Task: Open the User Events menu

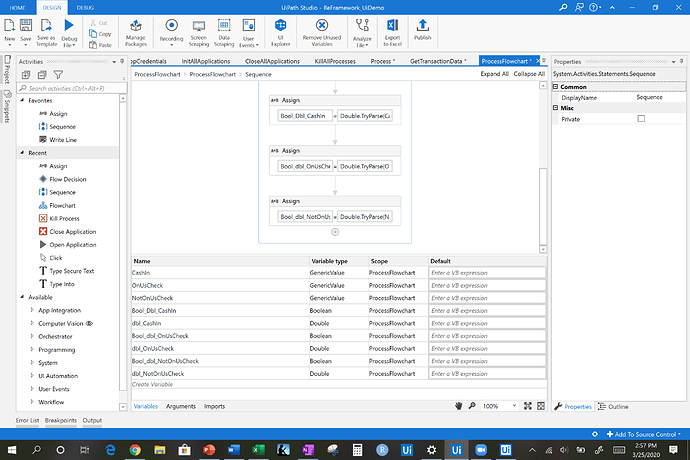Action: [x=249, y=33]
